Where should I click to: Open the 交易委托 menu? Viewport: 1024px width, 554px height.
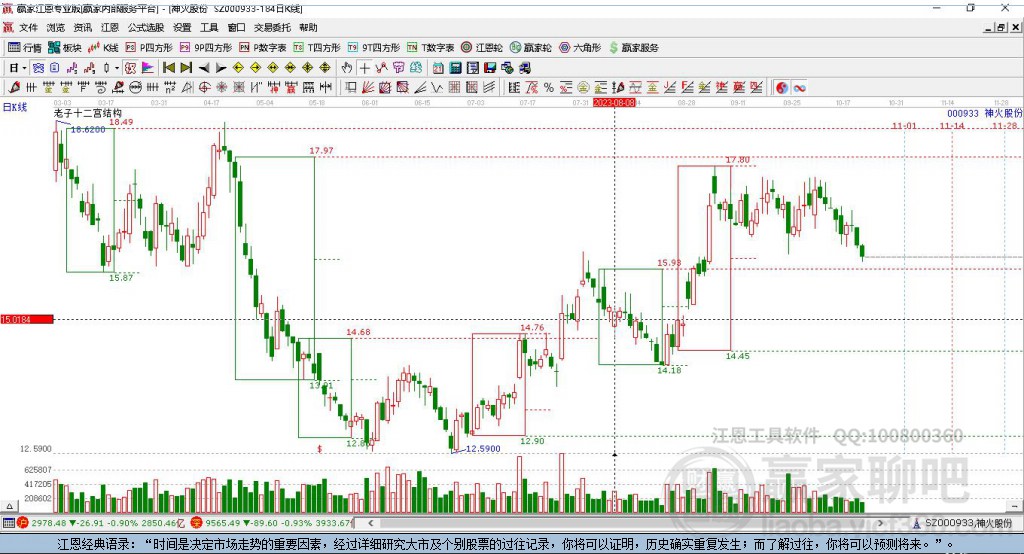coord(272,27)
